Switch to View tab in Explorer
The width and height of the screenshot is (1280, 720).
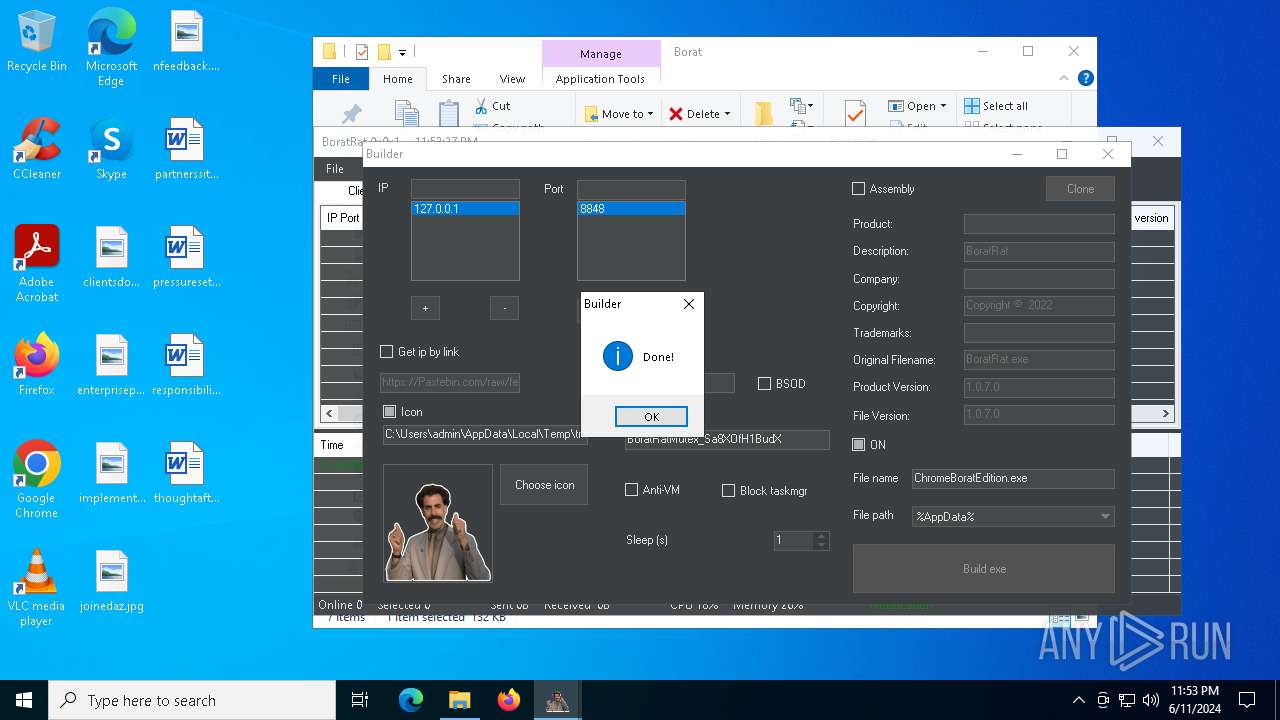click(x=512, y=79)
